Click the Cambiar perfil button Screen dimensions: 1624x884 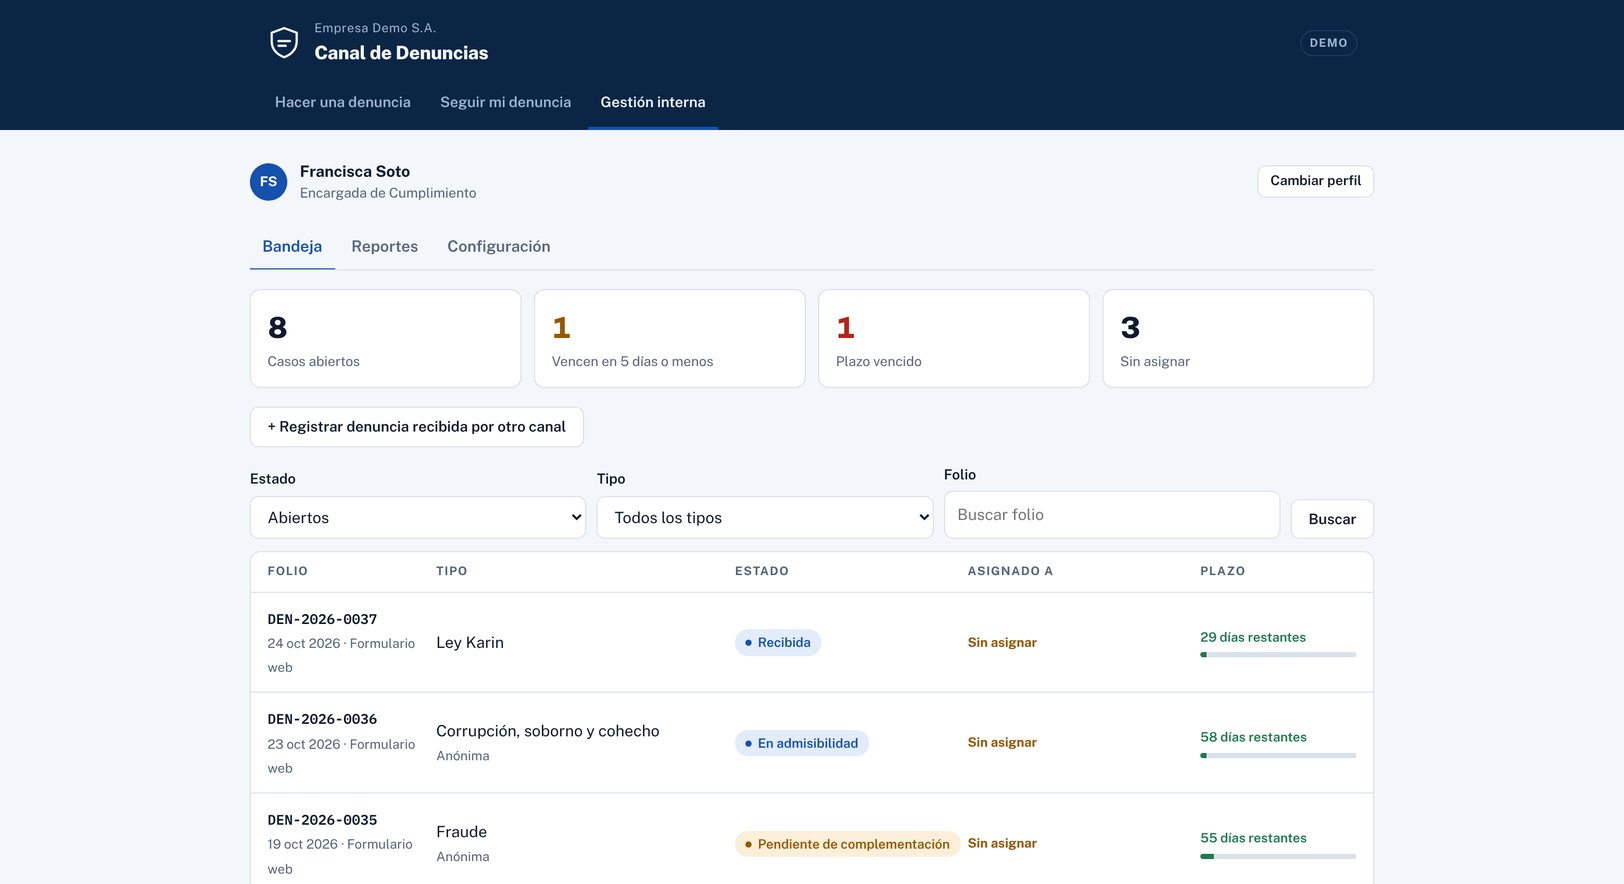coord(1316,181)
